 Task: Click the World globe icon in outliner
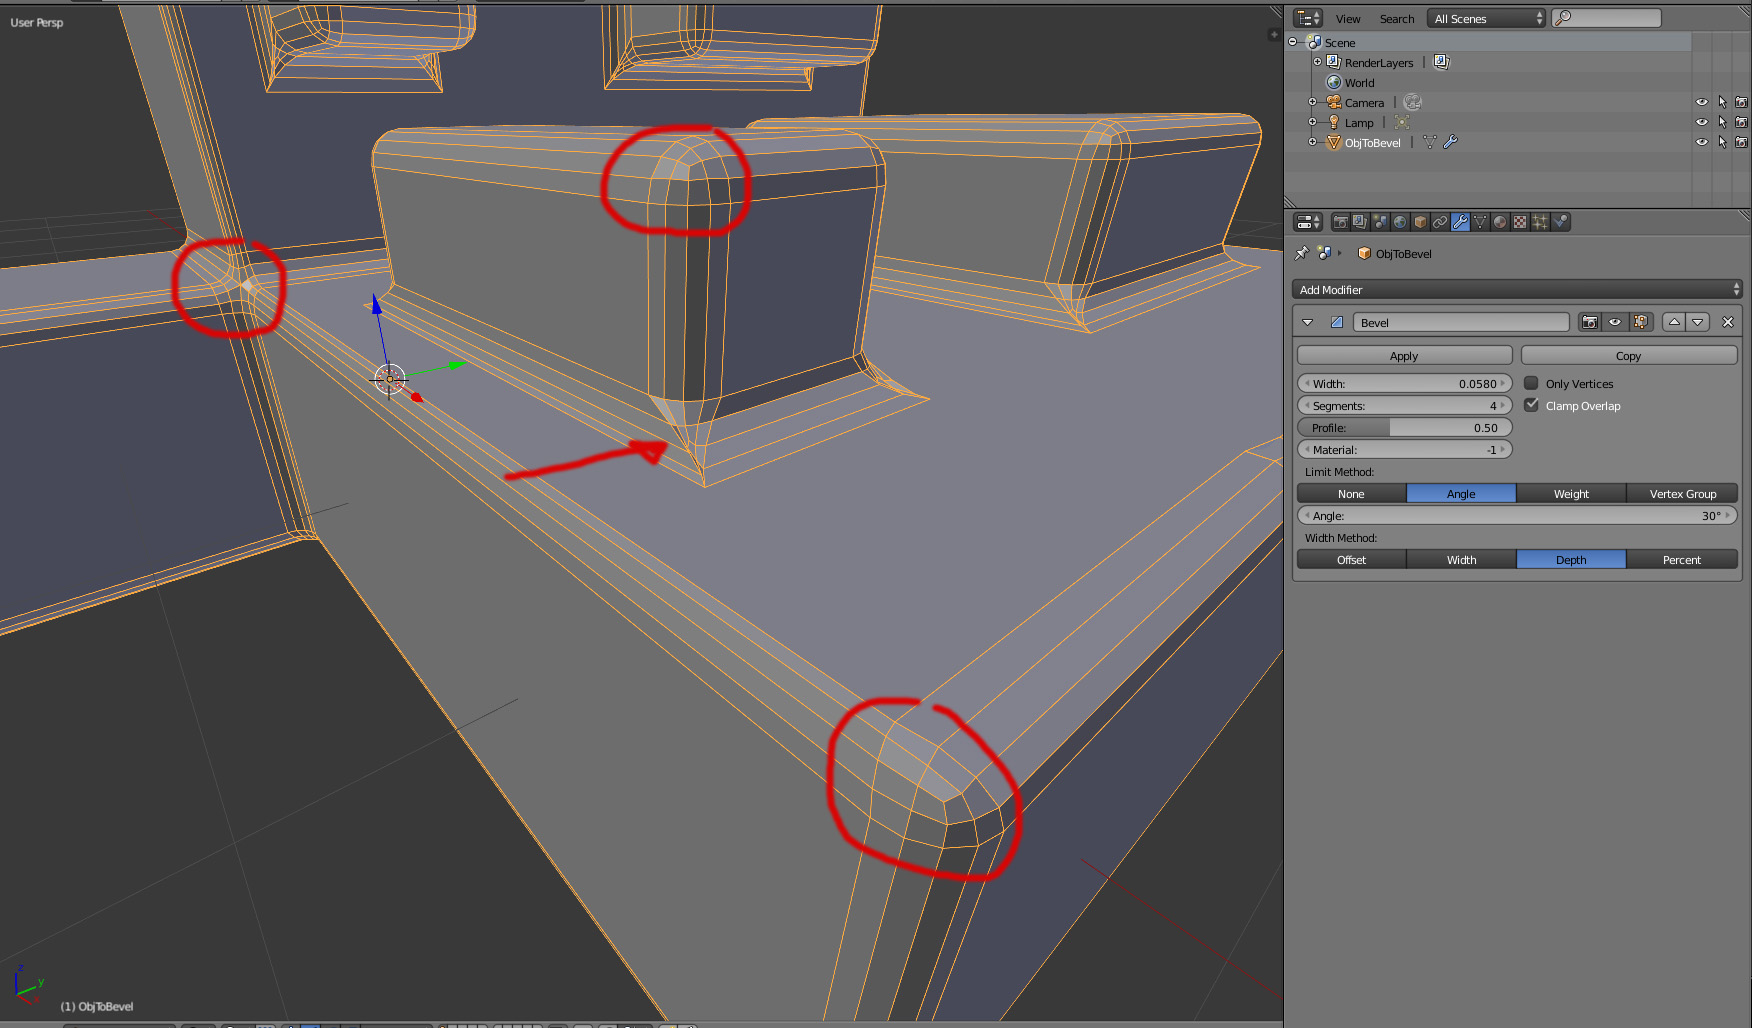point(1334,82)
